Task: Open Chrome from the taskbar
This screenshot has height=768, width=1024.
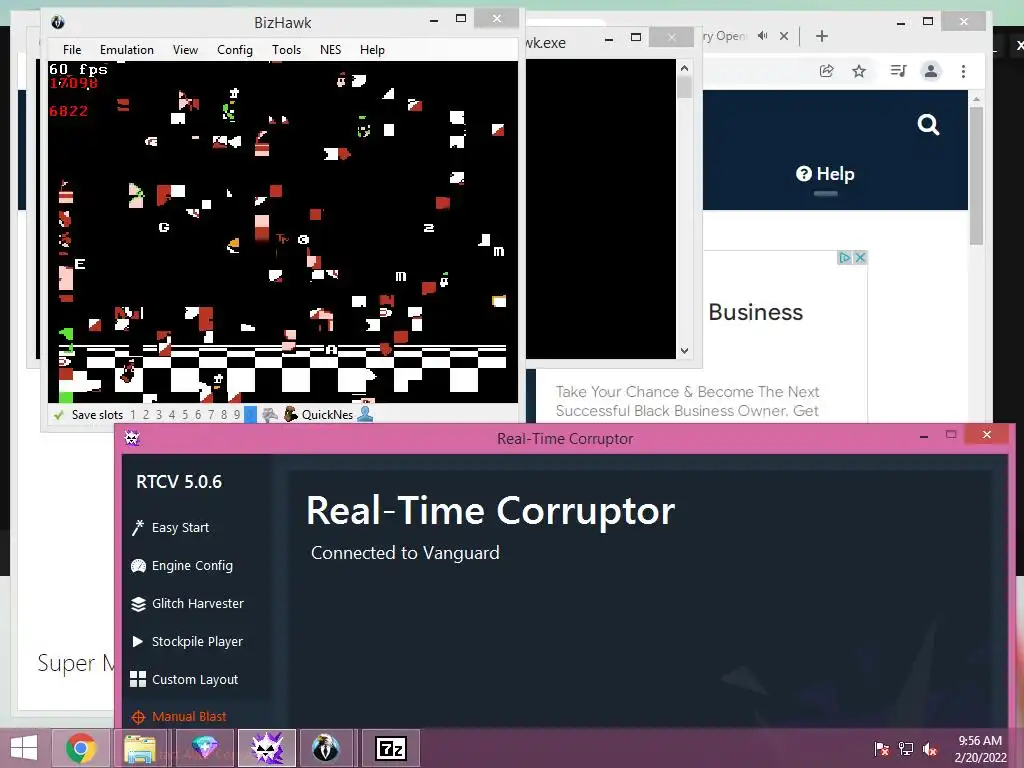Action: pos(80,748)
